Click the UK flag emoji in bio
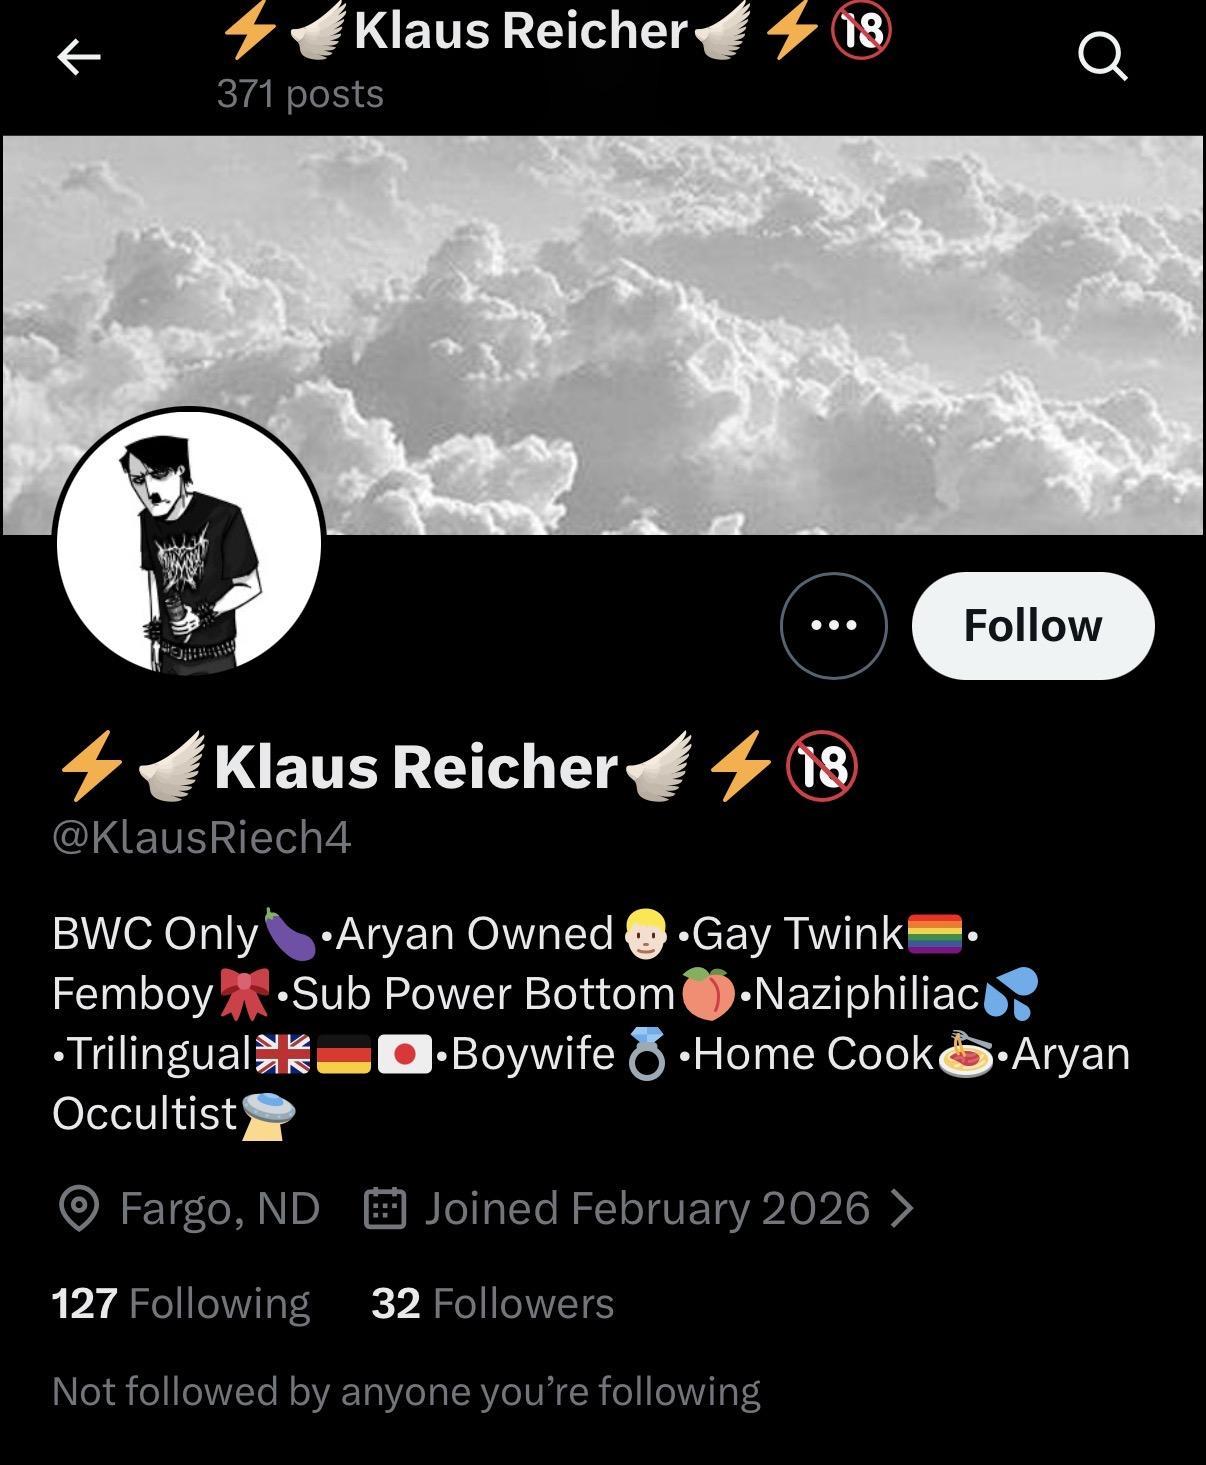Viewport: 1206px width, 1465px height. pyautogui.click(x=283, y=1054)
